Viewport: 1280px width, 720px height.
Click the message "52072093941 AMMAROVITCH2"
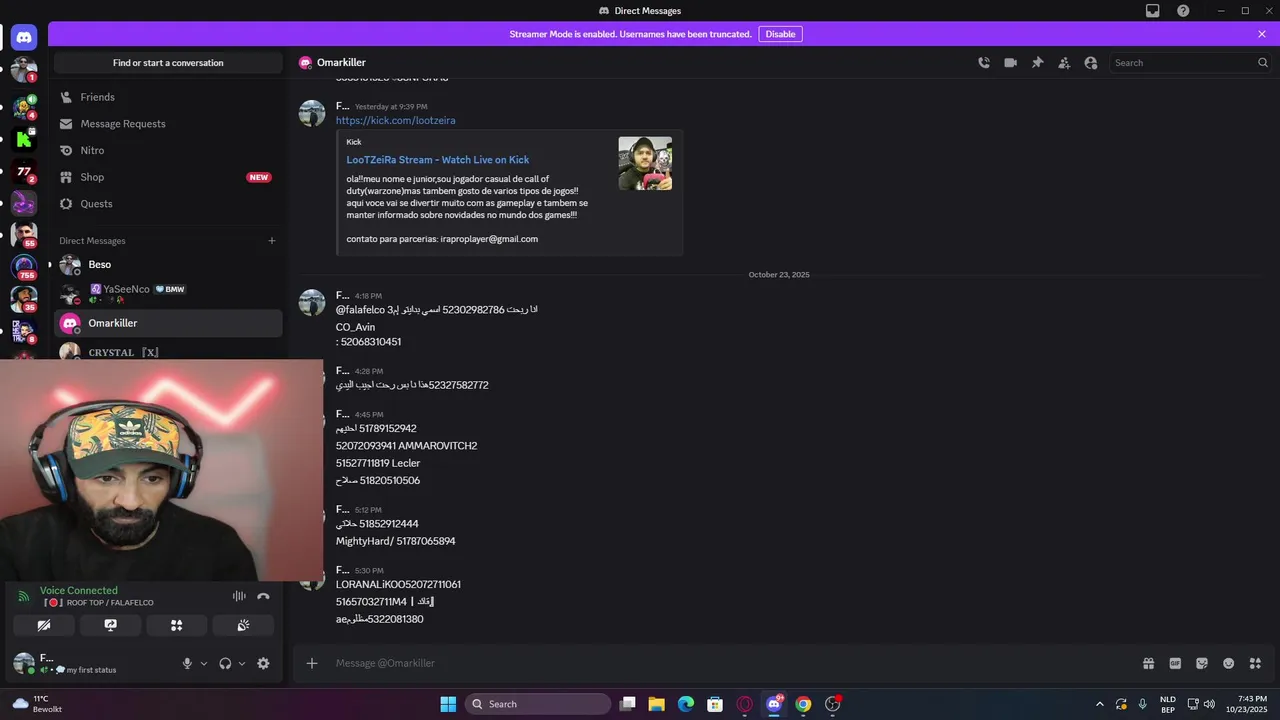click(406, 446)
